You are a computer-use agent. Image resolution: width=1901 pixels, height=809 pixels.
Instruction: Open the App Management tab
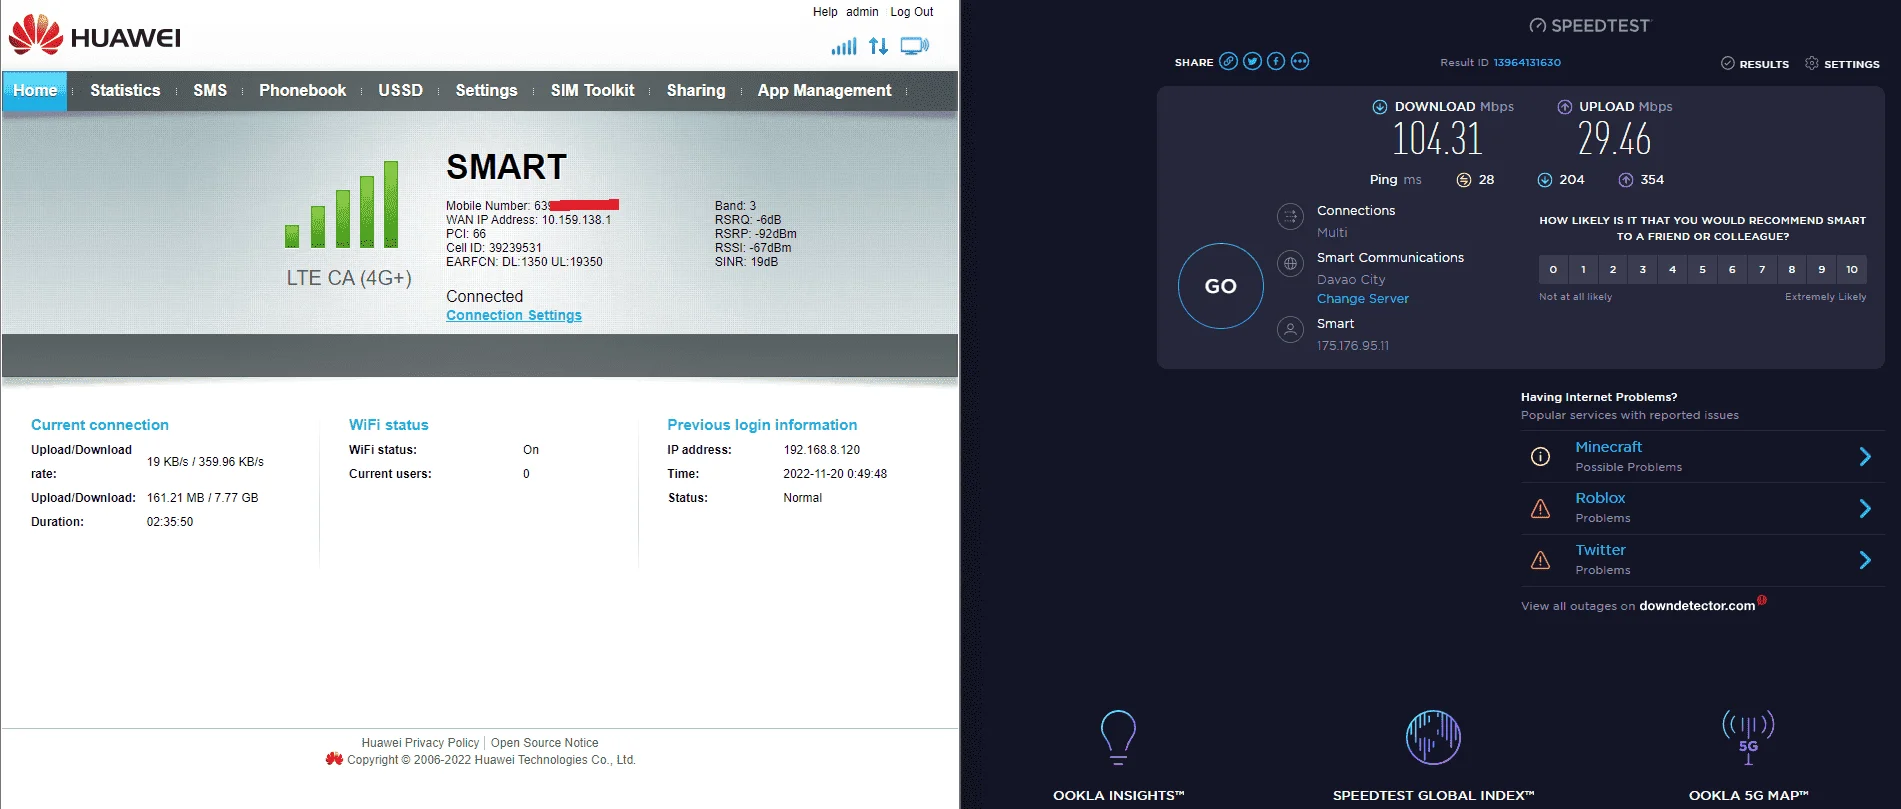824,90
